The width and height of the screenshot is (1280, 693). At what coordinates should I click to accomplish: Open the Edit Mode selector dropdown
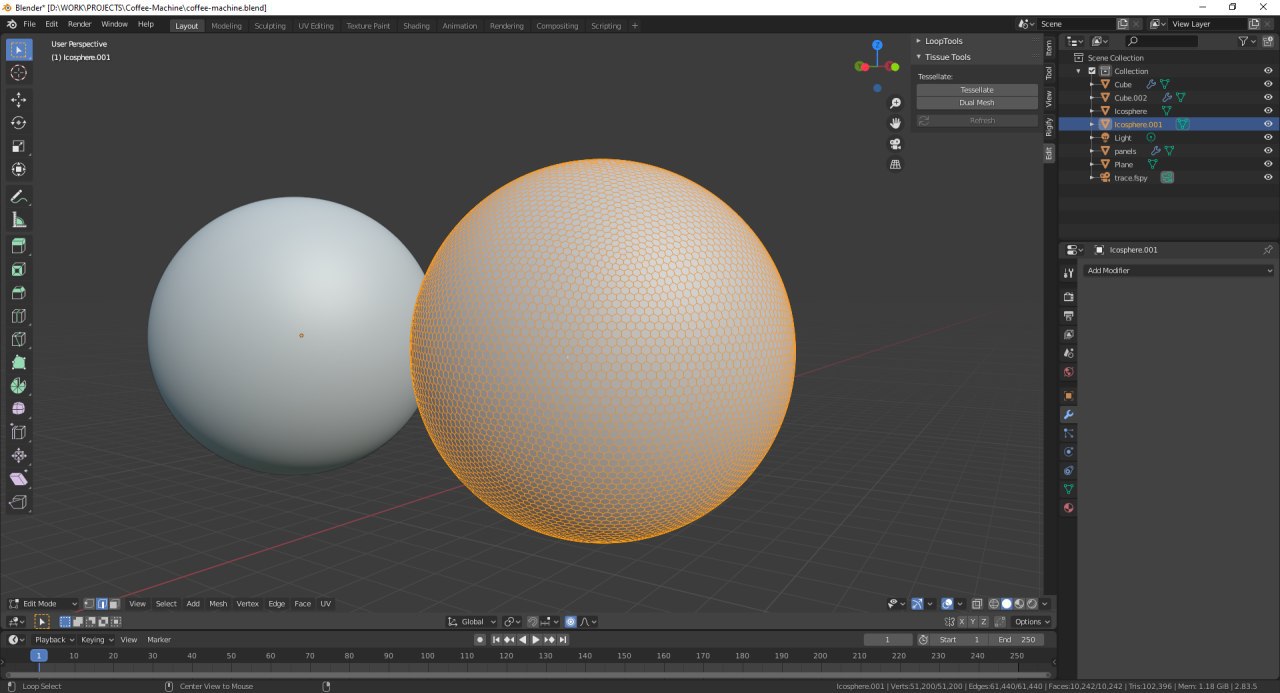click(x=43, y=604)
